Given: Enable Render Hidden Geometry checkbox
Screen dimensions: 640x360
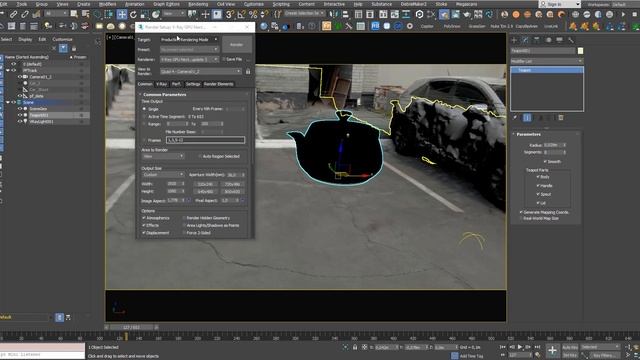Looking at the screenshot, I should coord(184,218).
